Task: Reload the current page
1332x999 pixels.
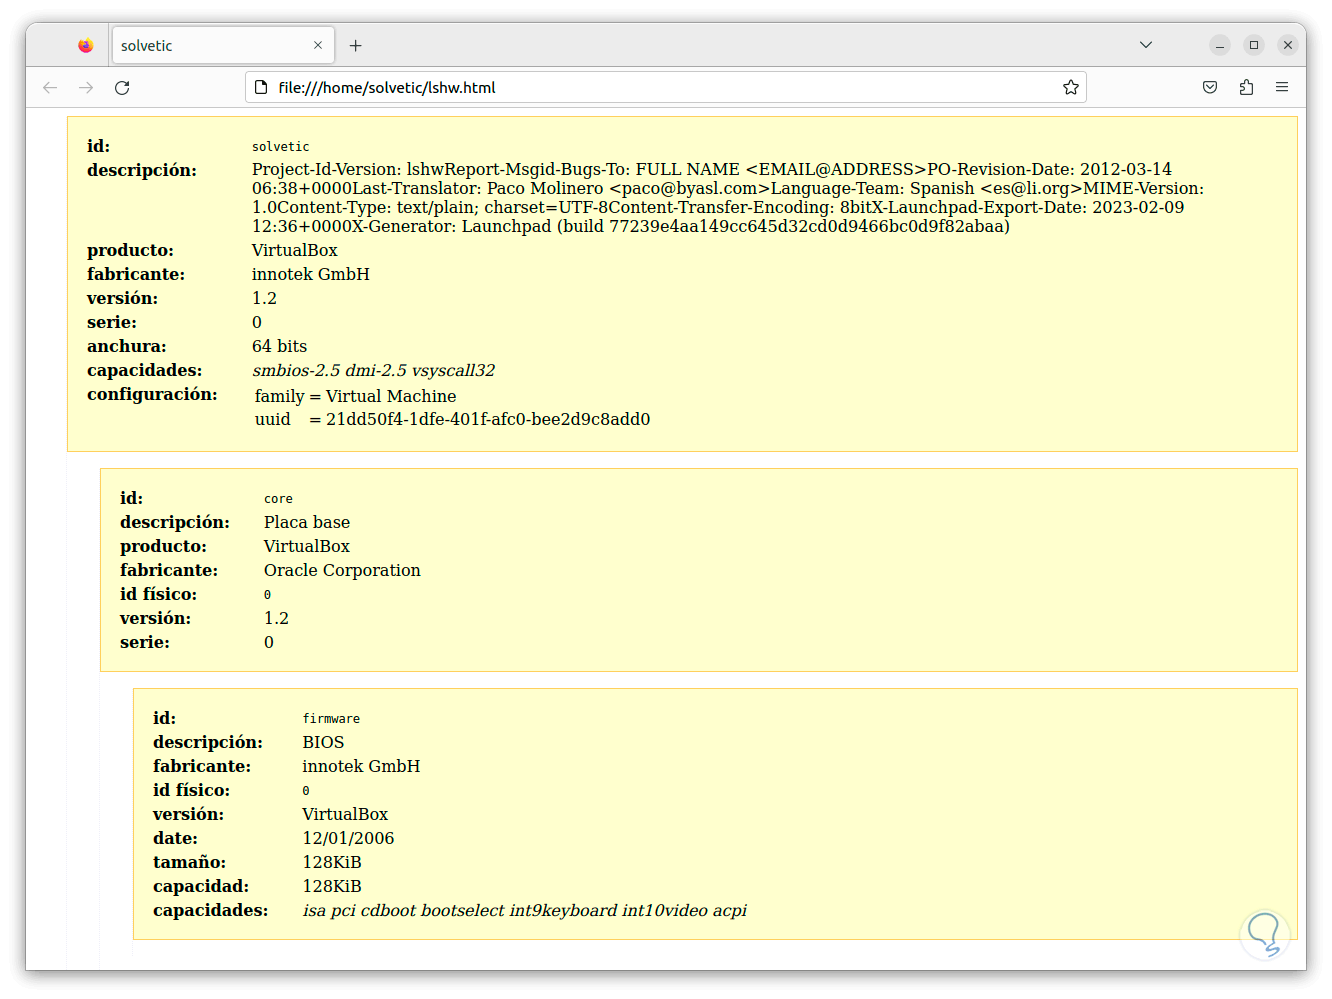Action: pos(122,88)
